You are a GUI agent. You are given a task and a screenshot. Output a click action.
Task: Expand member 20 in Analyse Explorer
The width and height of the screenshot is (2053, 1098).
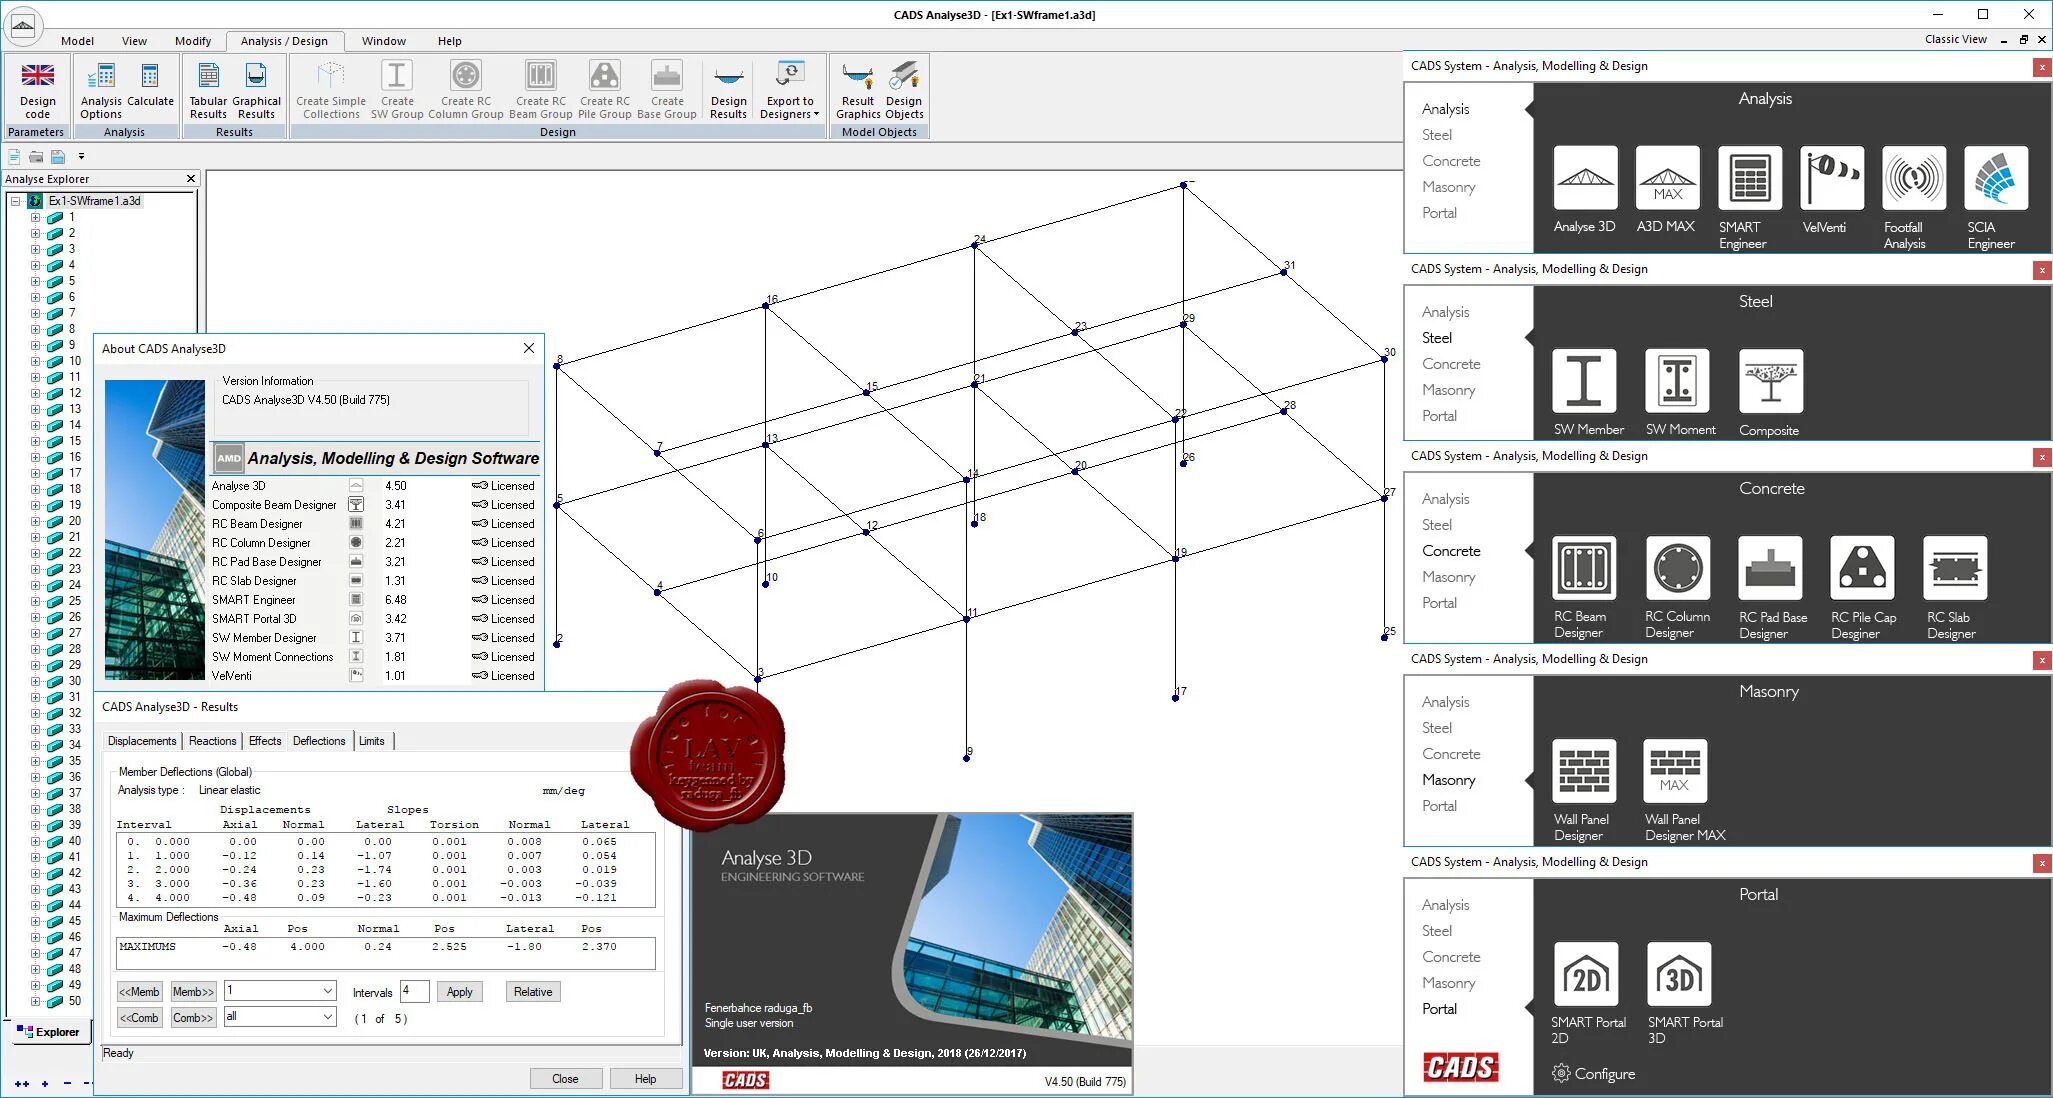(35, 521)
